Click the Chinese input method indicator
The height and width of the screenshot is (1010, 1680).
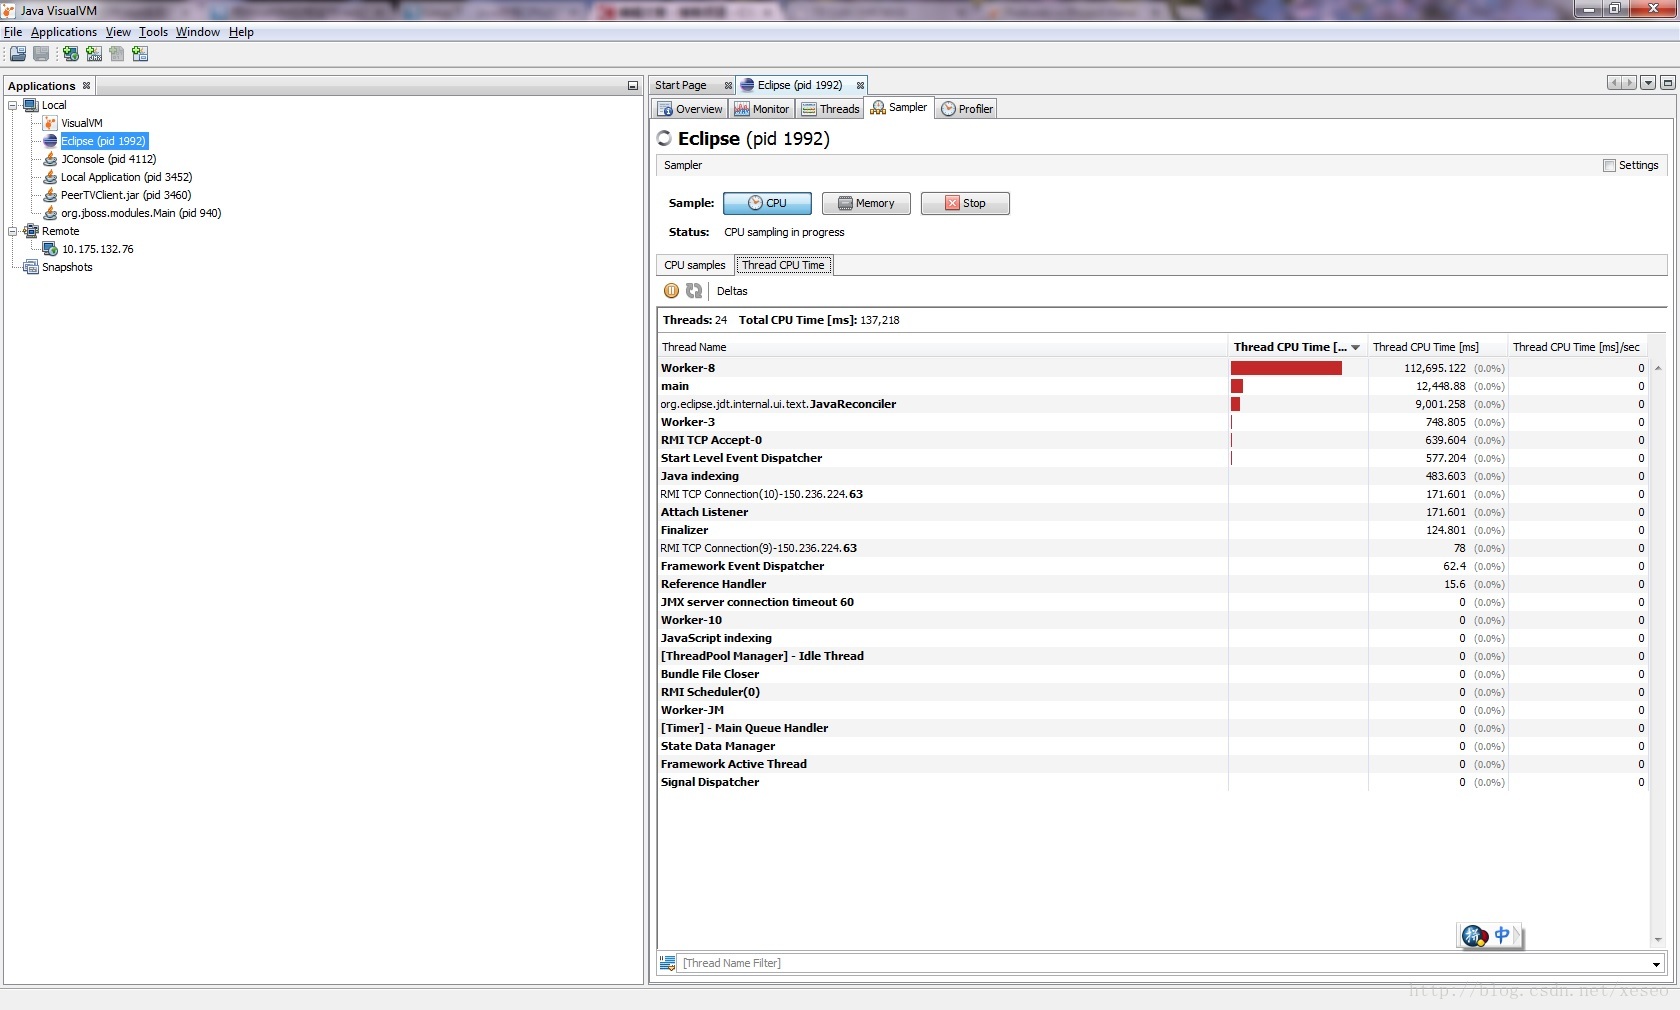point(1502,935)
